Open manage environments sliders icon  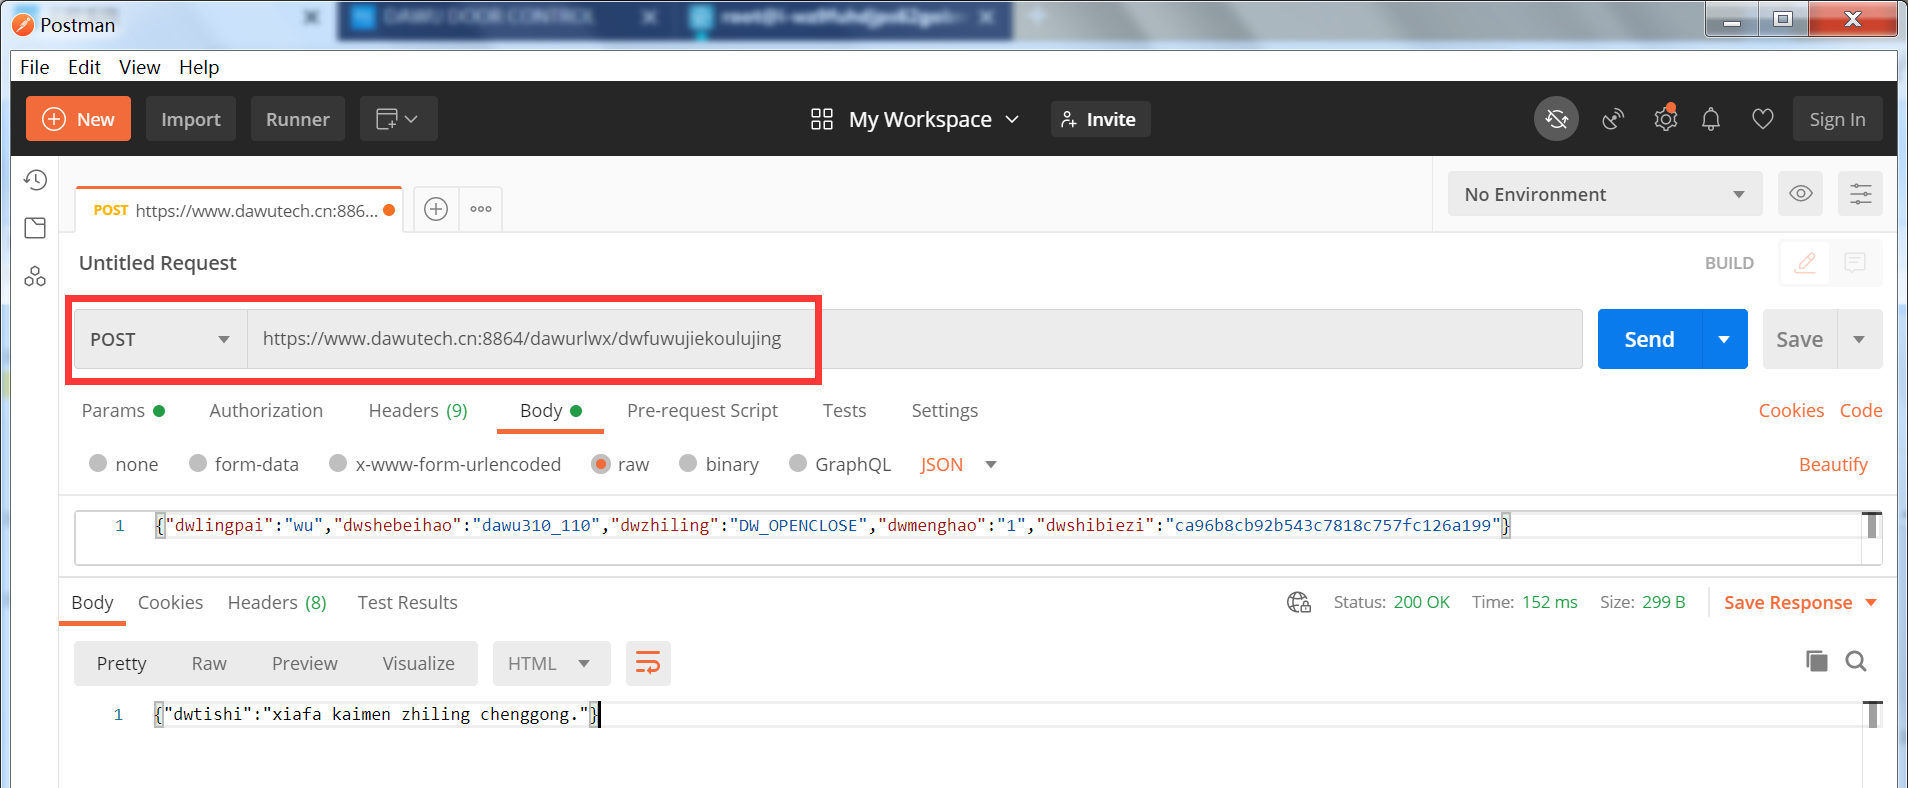[1860, 194]
